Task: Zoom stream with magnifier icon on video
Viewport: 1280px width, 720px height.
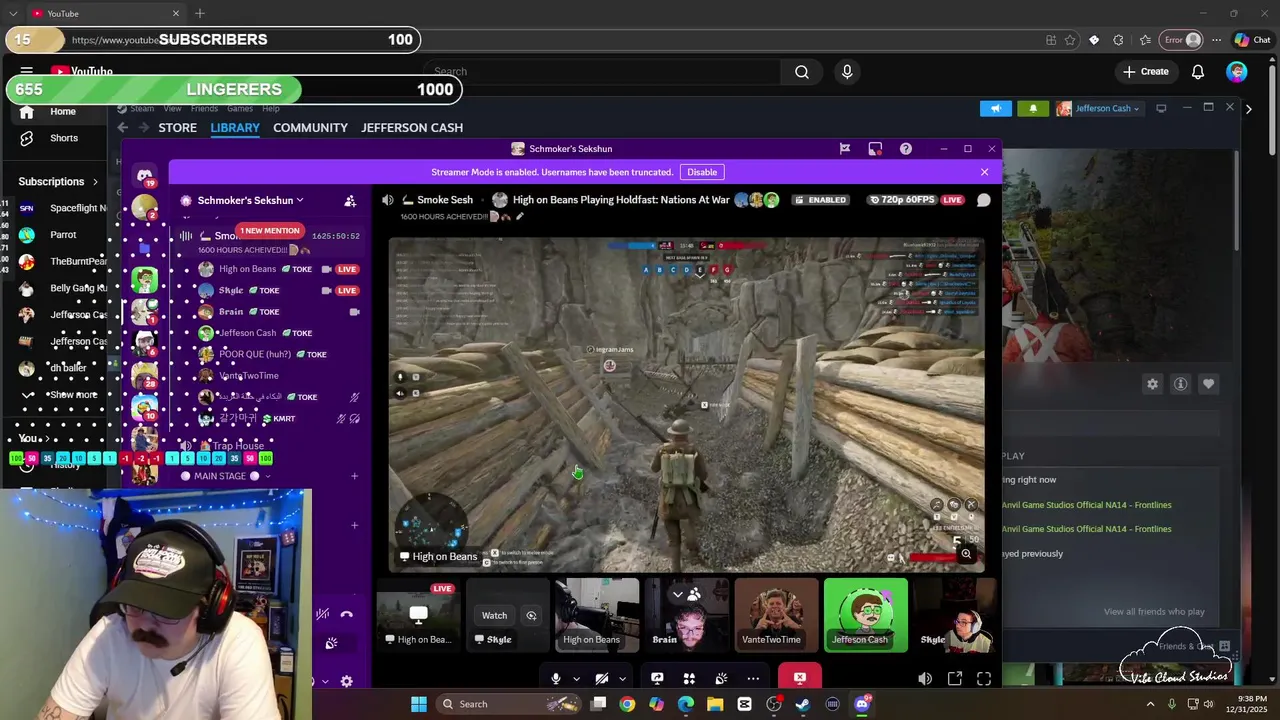Action: tap(966, 553)
